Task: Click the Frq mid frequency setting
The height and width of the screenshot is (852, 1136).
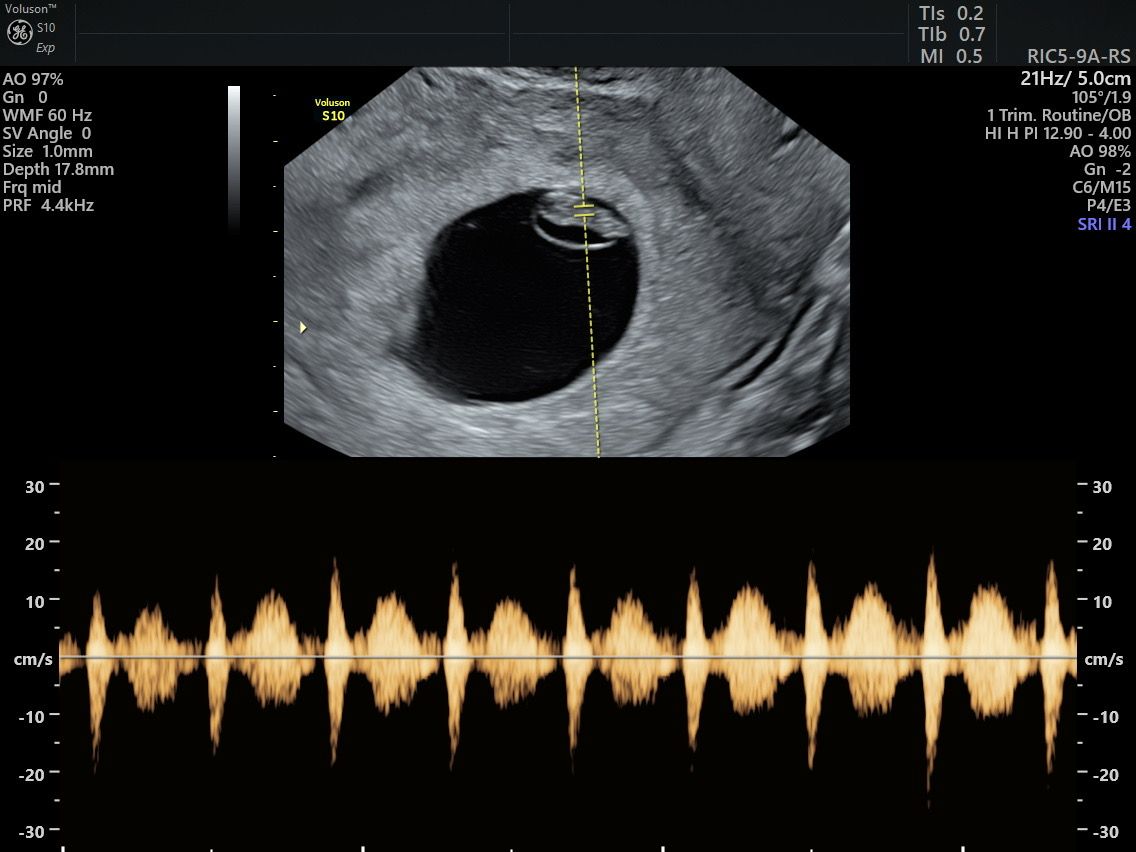Action: 32,187
